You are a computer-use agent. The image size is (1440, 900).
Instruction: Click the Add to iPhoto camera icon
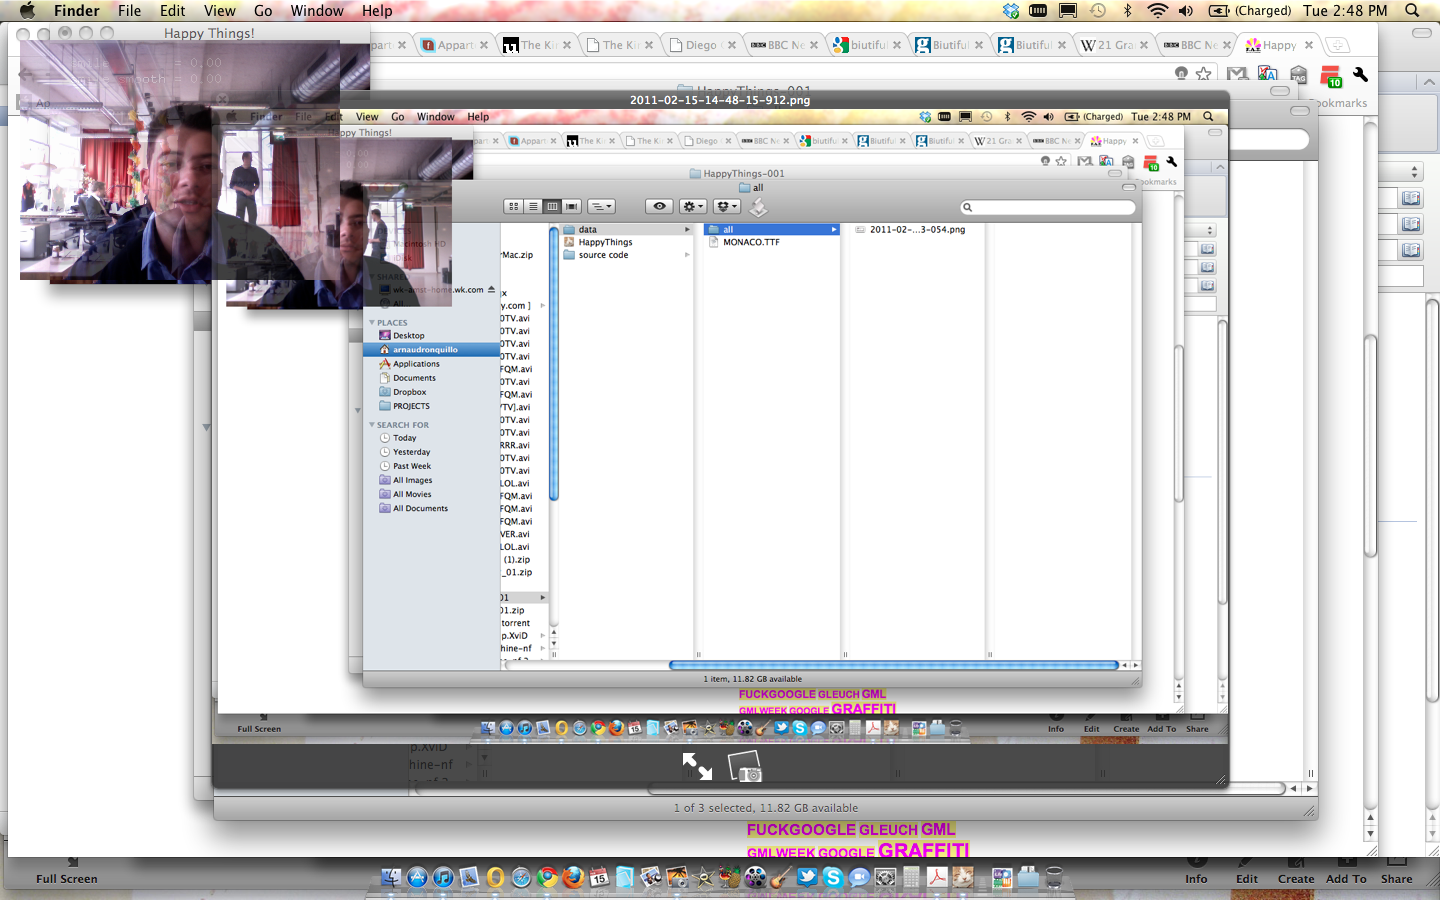(745, 767)
